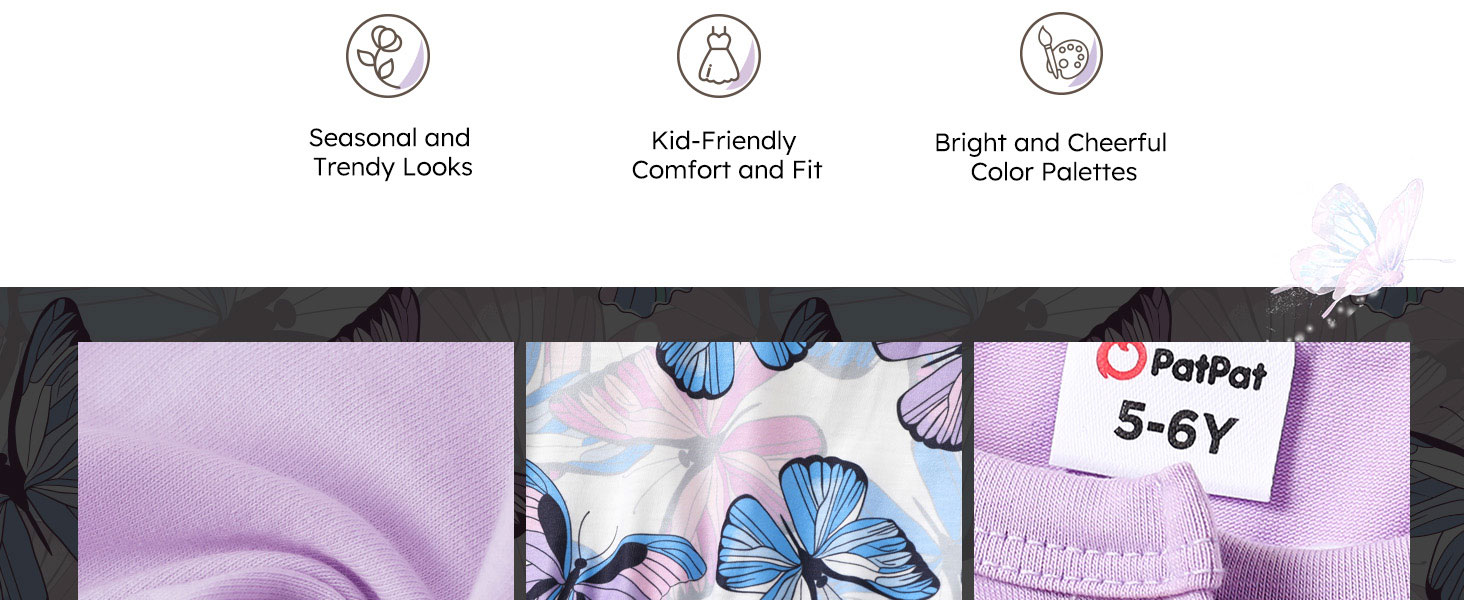Viewport: 1464px width, 600px height.
Task: Open the plain lilac fabric close-up image
Action: coord(296,471)
